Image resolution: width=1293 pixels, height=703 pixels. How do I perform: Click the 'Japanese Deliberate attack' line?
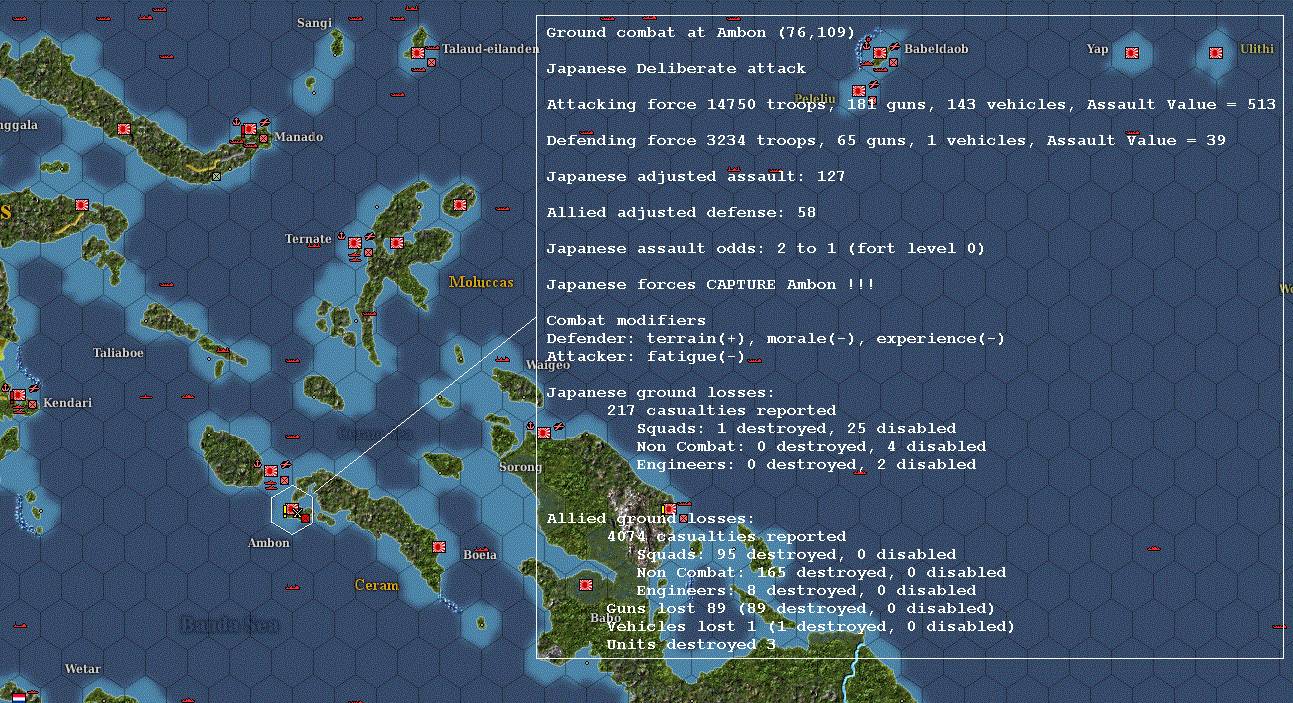pyautogui.click(x=676, y=69)
